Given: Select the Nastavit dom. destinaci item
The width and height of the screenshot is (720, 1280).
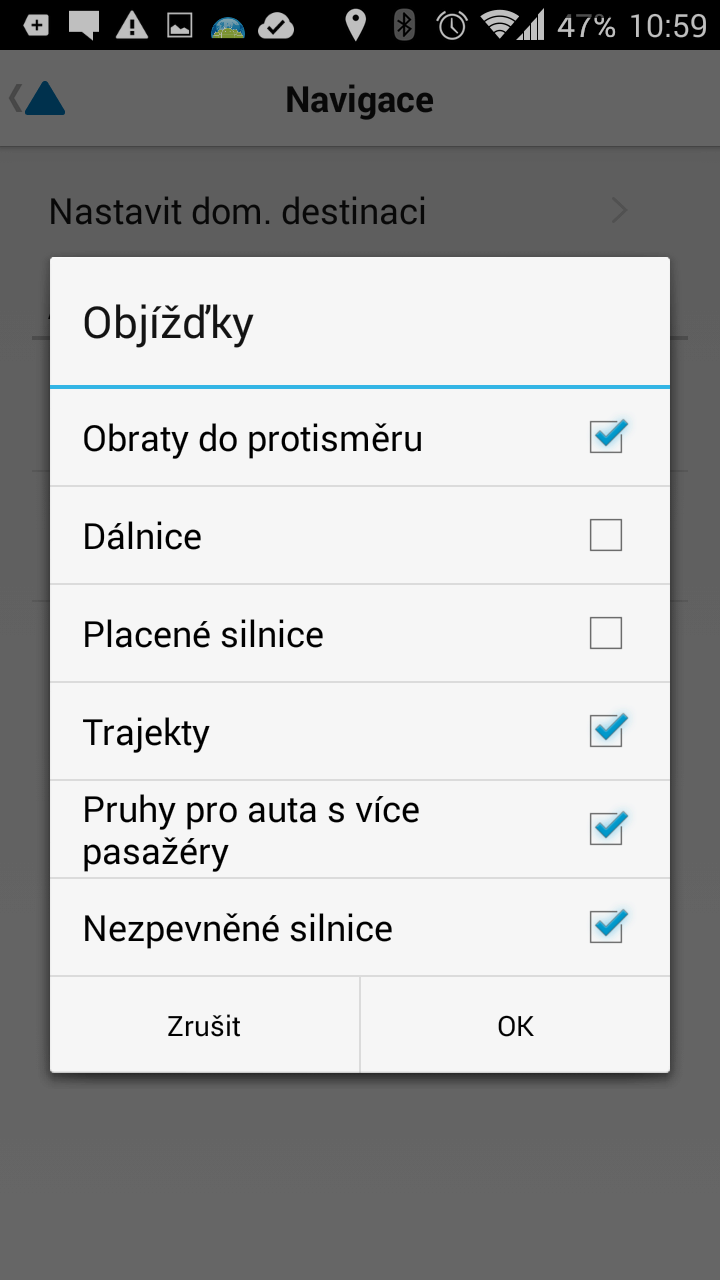Looking at the screenshot, I should [x=360, y=211].
